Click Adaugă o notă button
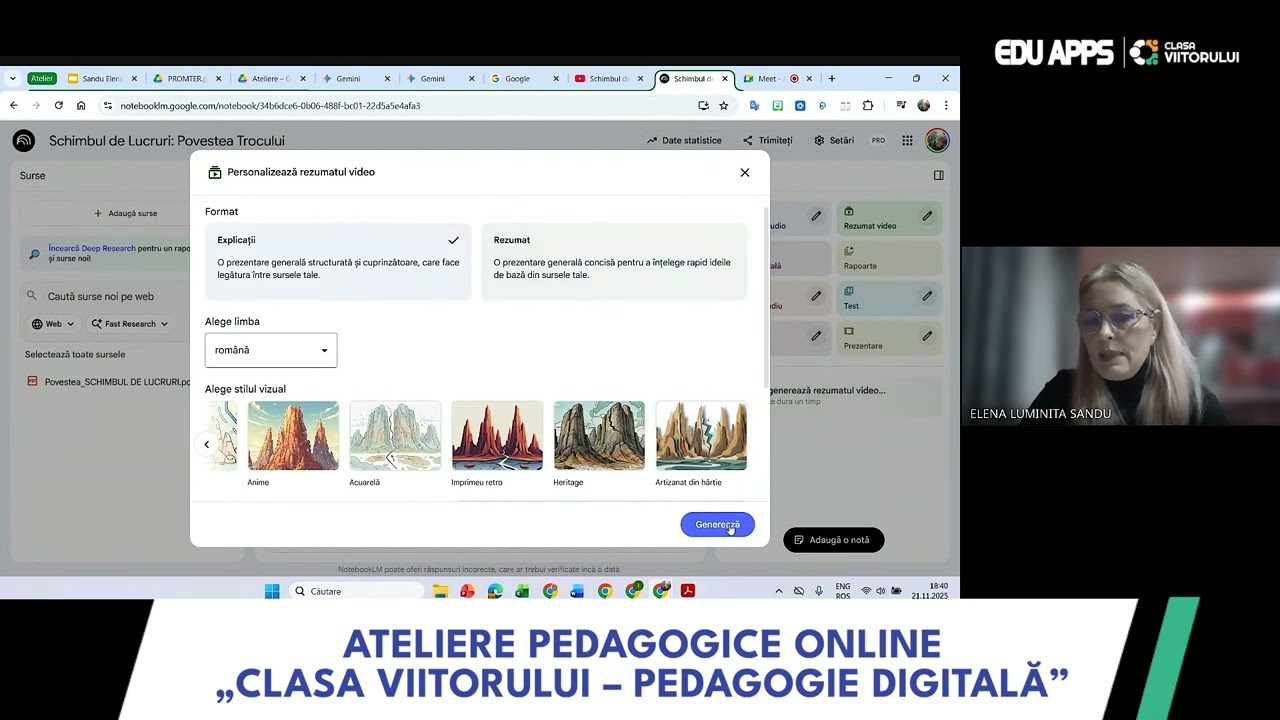Image resolution: width=1280 pixels, height=720 pixels. 833,540
